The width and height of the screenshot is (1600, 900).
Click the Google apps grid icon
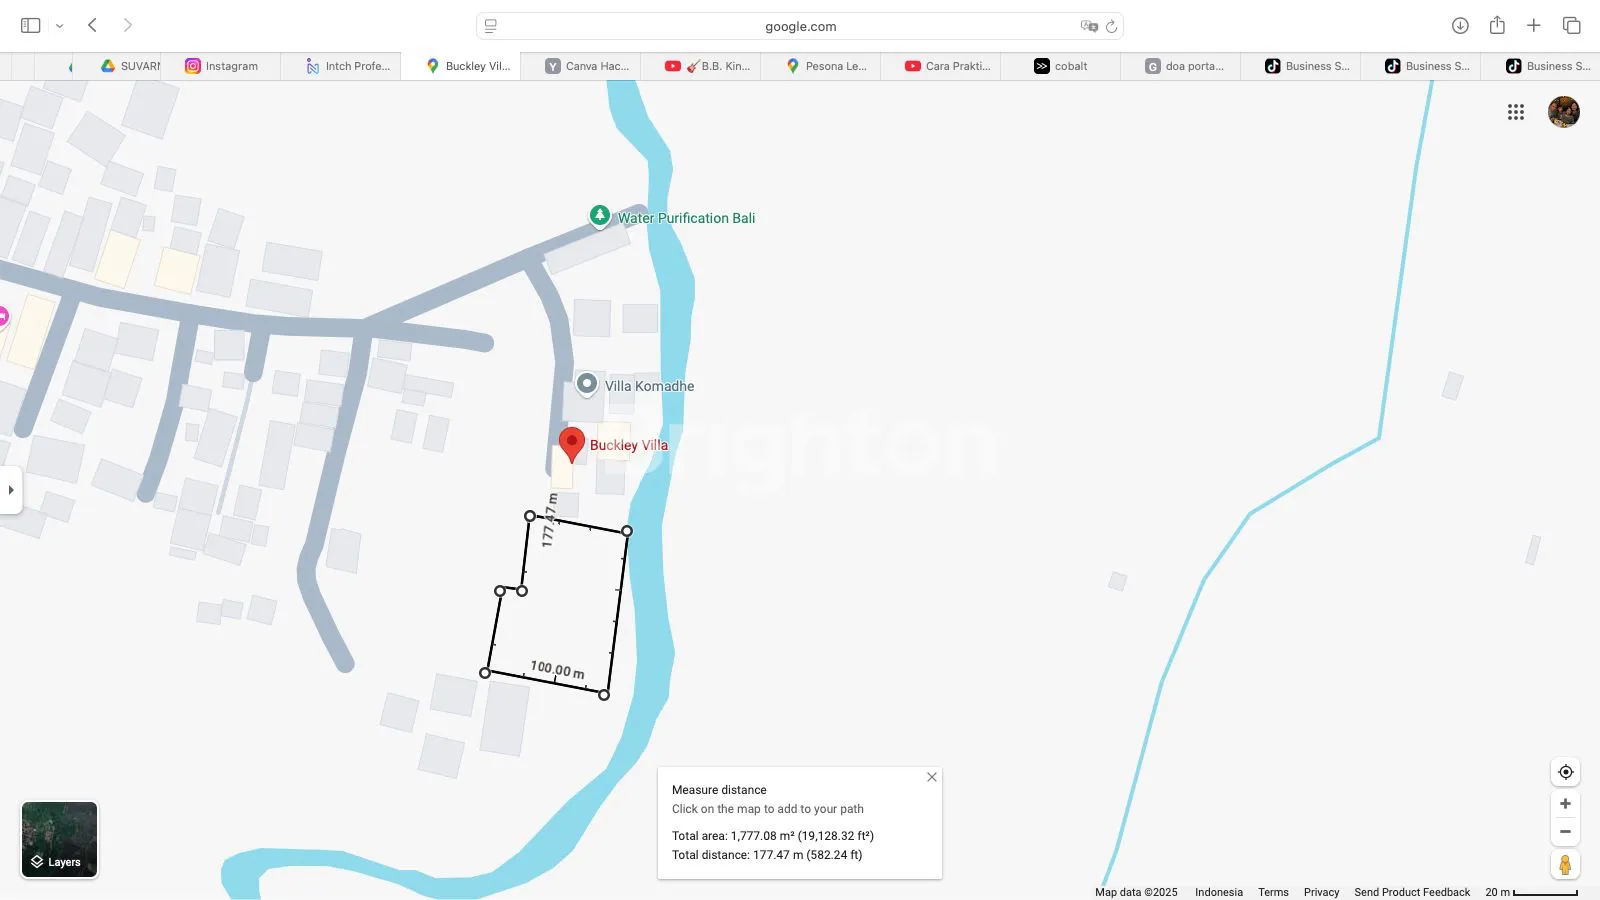point(1515,112)
